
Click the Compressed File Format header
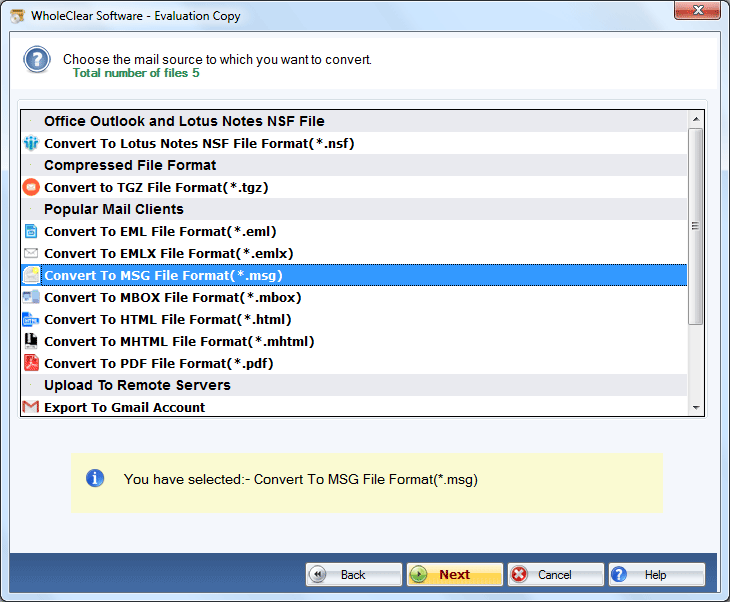point(354,165)
